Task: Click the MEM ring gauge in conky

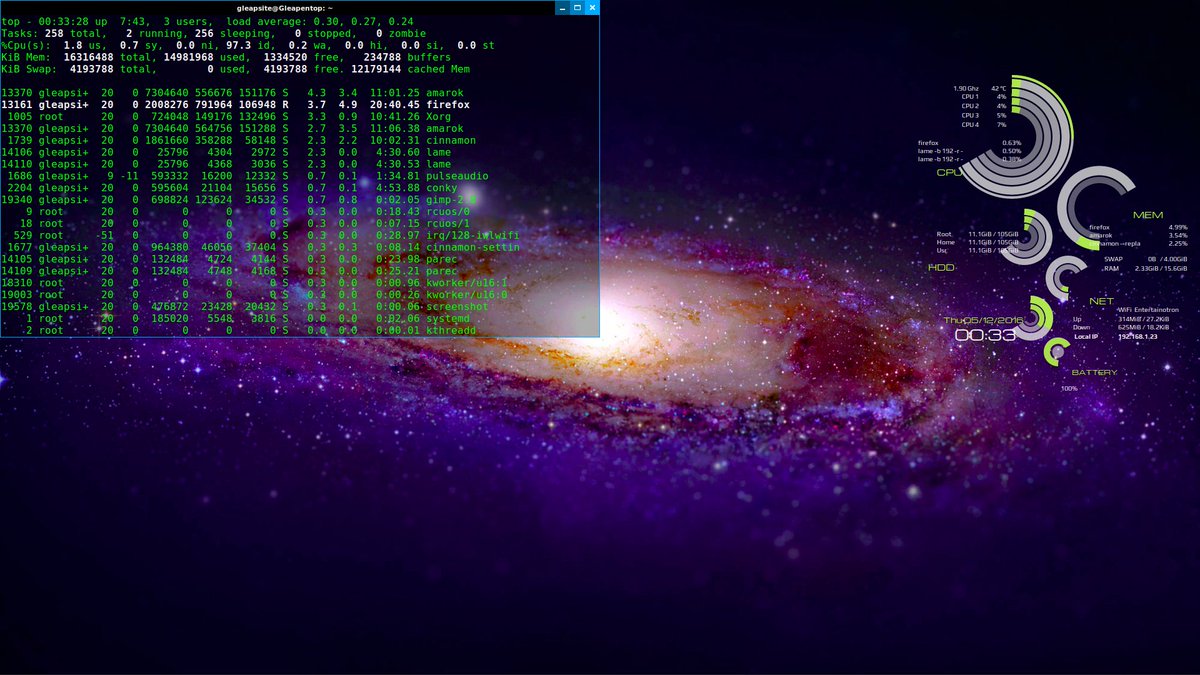Action: [1097, 208]
